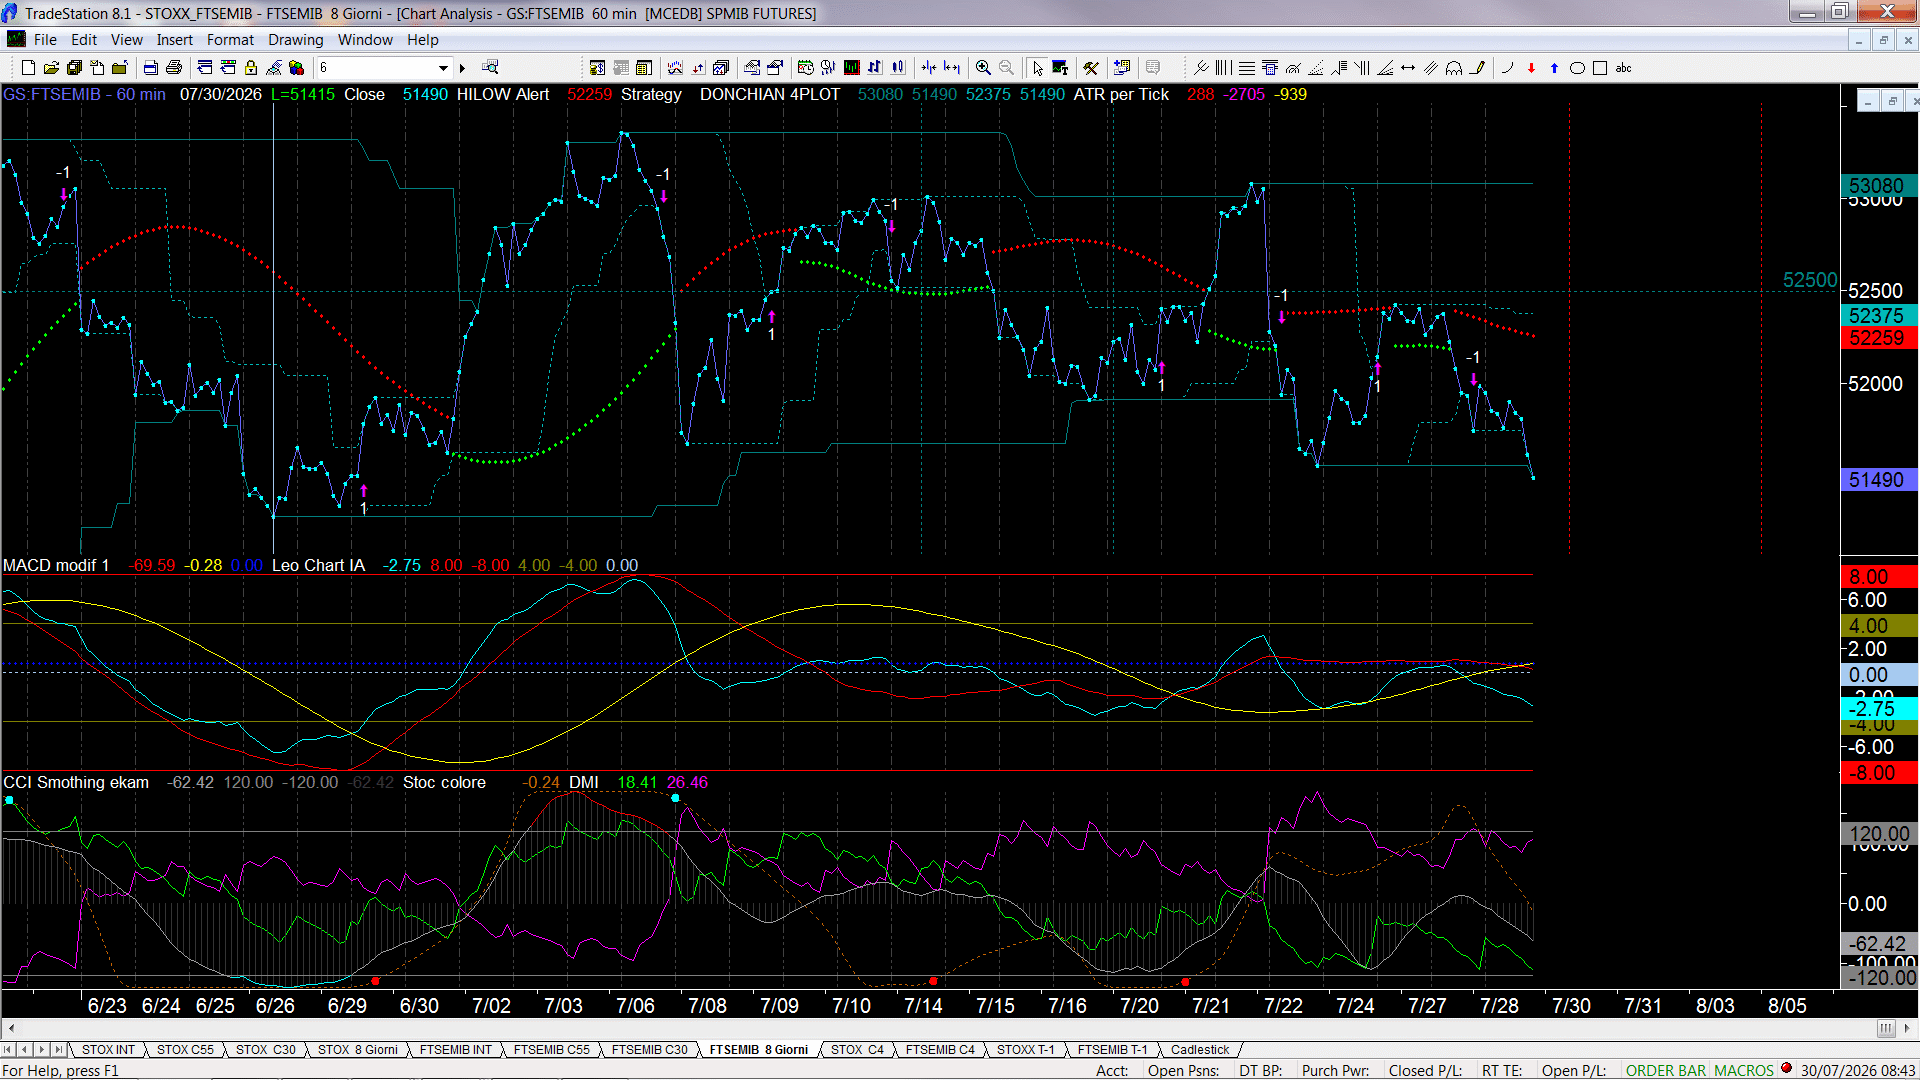Open the Edit menu
The height and width of the screenshot is (1080, 1920).
(x=84, y=40)
